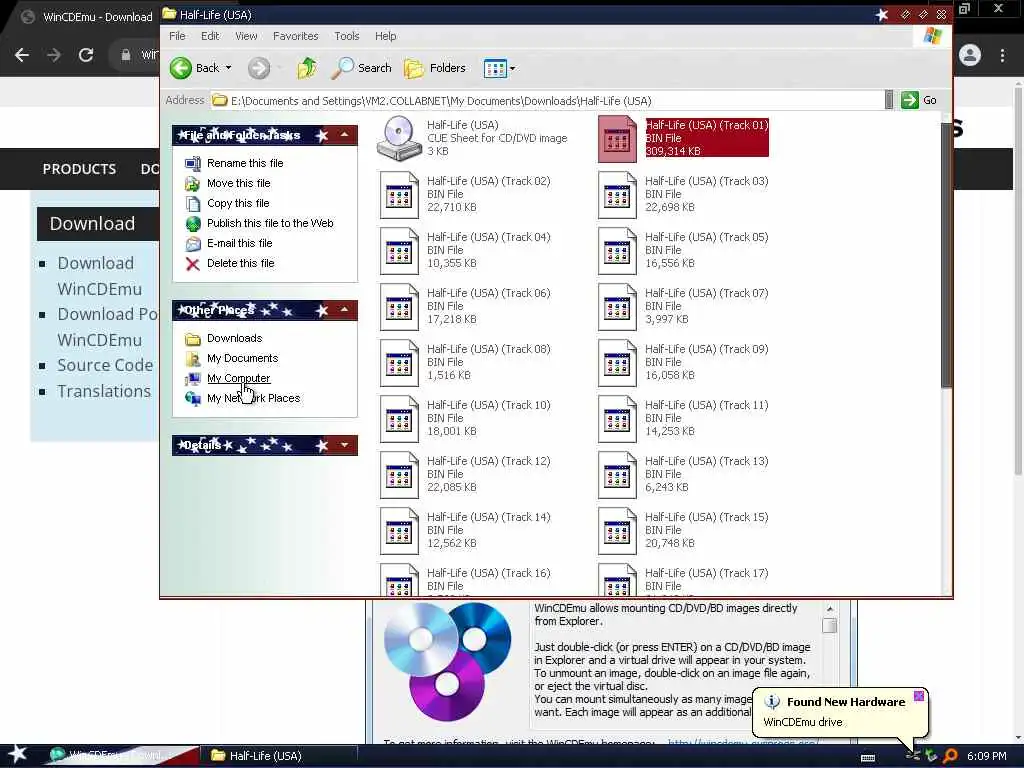Click Rename this file

pyautogui.click(x=245, y=163)
